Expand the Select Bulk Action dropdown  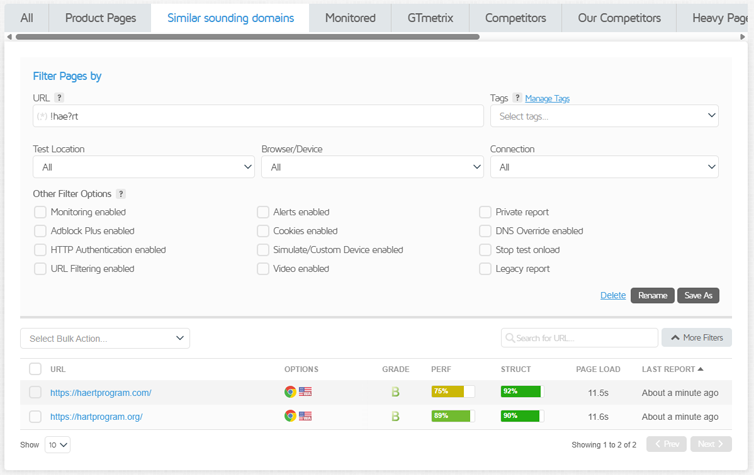click(x=105, y=338)
